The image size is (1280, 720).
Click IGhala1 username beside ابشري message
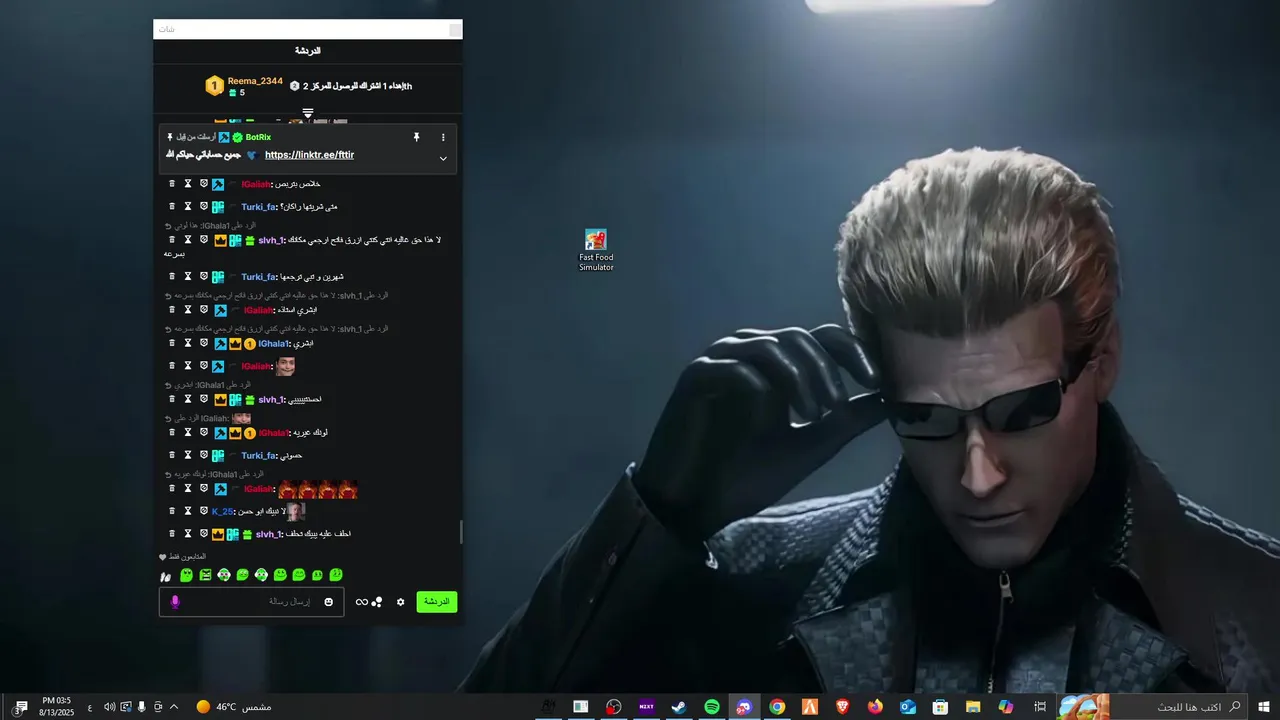pos(275,343)
